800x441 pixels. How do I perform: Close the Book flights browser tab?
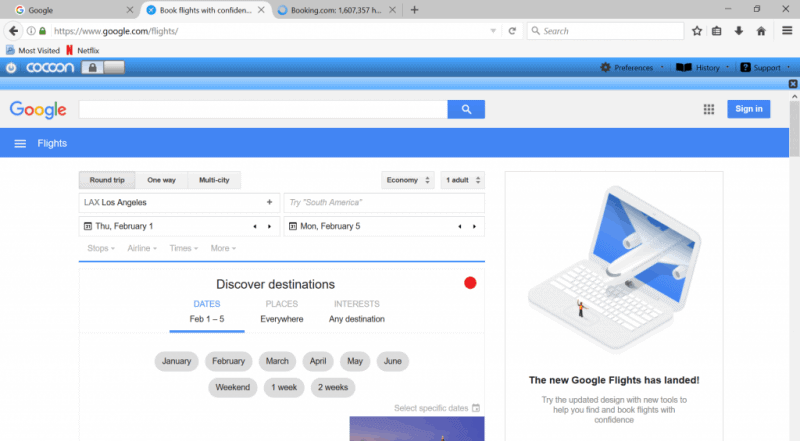tap(261, 10)
